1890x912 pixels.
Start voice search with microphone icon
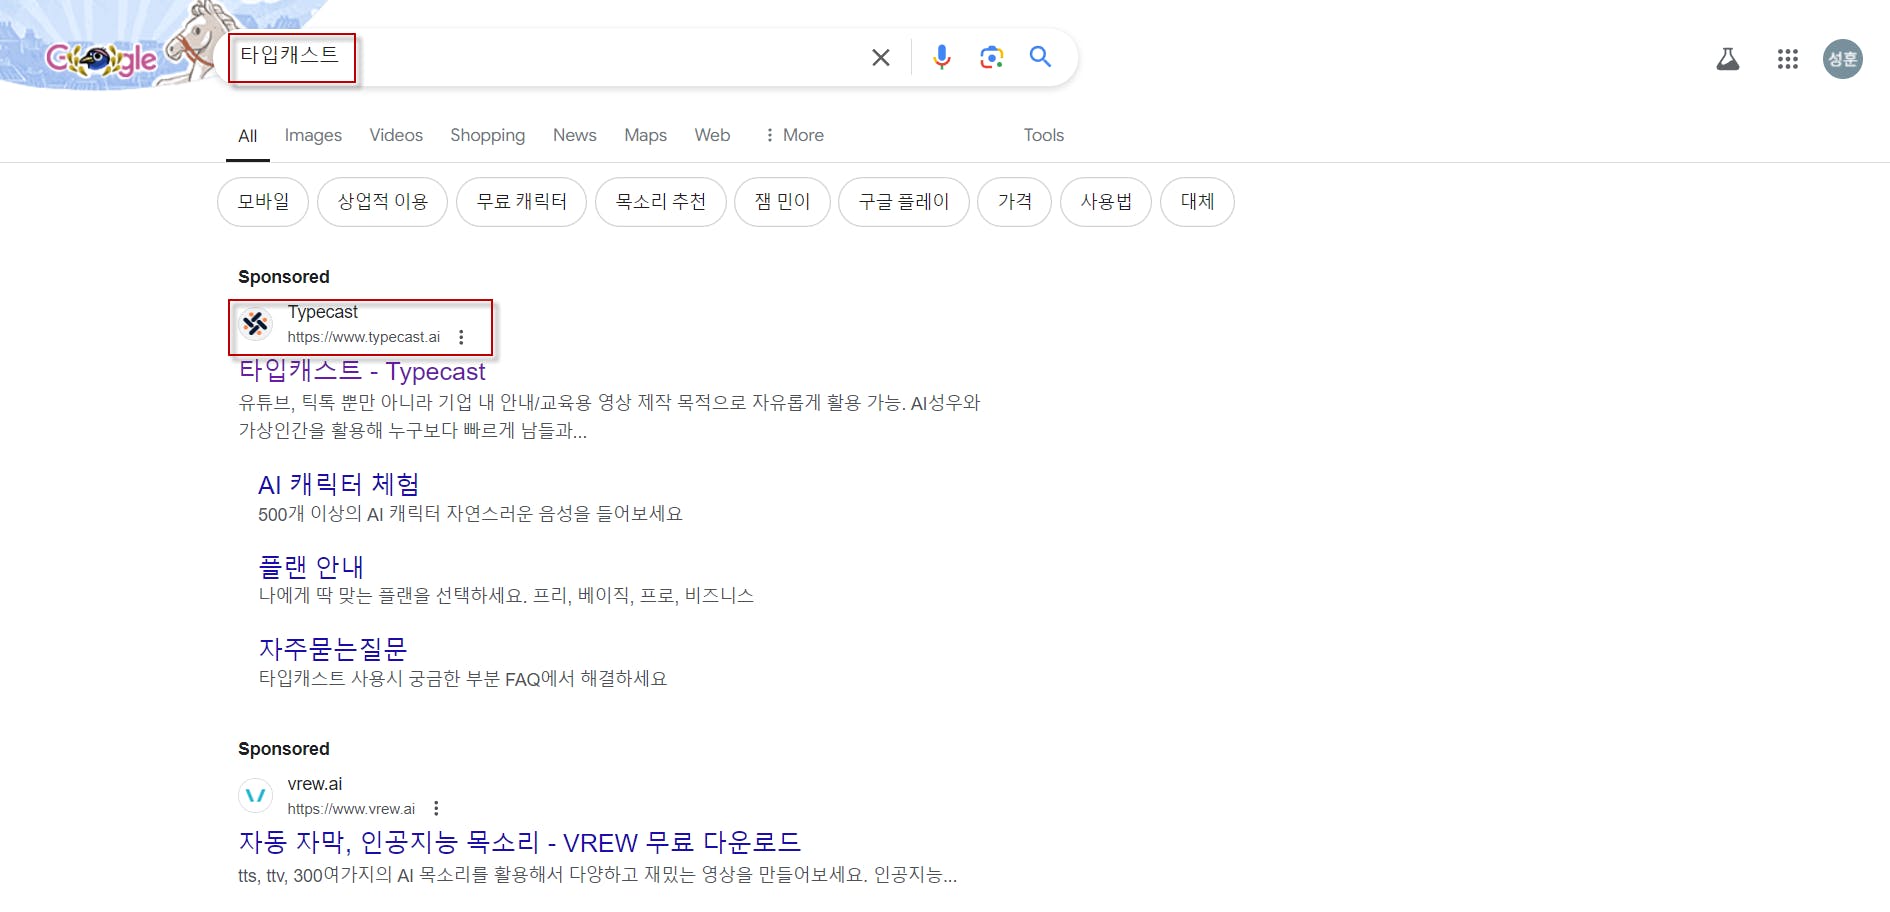941,57
